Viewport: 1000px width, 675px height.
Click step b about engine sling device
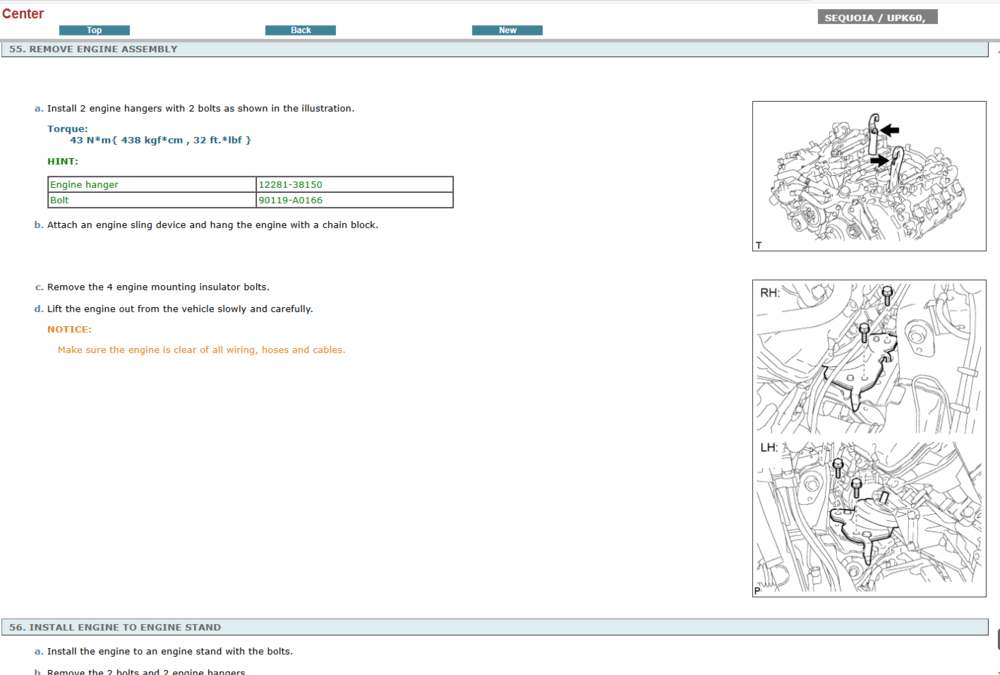[212, 225]
